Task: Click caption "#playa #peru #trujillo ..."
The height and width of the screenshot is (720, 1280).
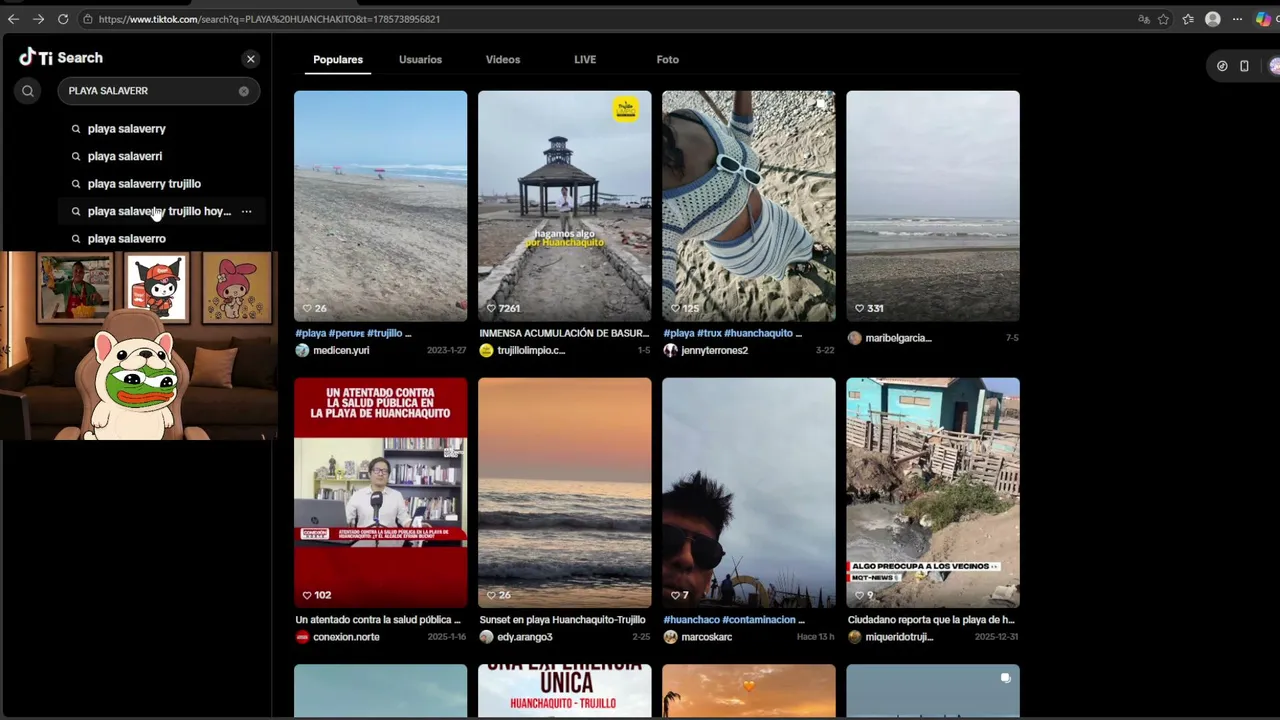Action: [353, 333]
